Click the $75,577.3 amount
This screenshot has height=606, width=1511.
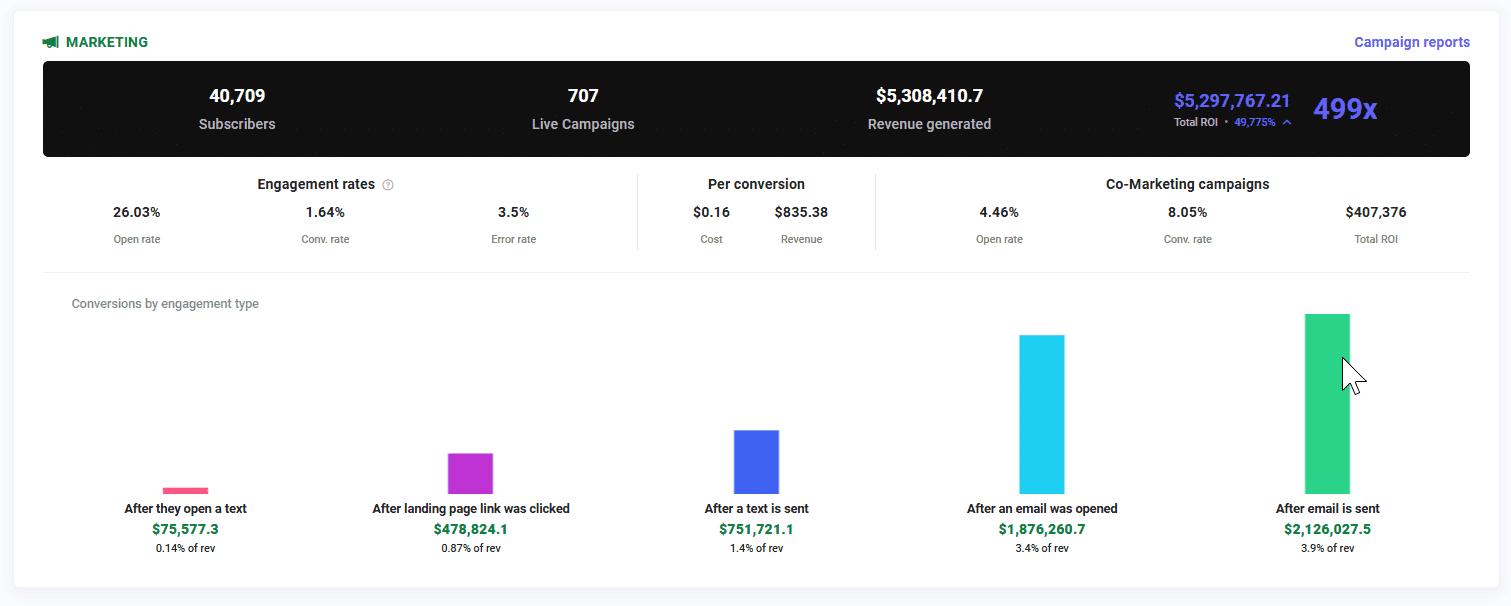click(186, 529)
